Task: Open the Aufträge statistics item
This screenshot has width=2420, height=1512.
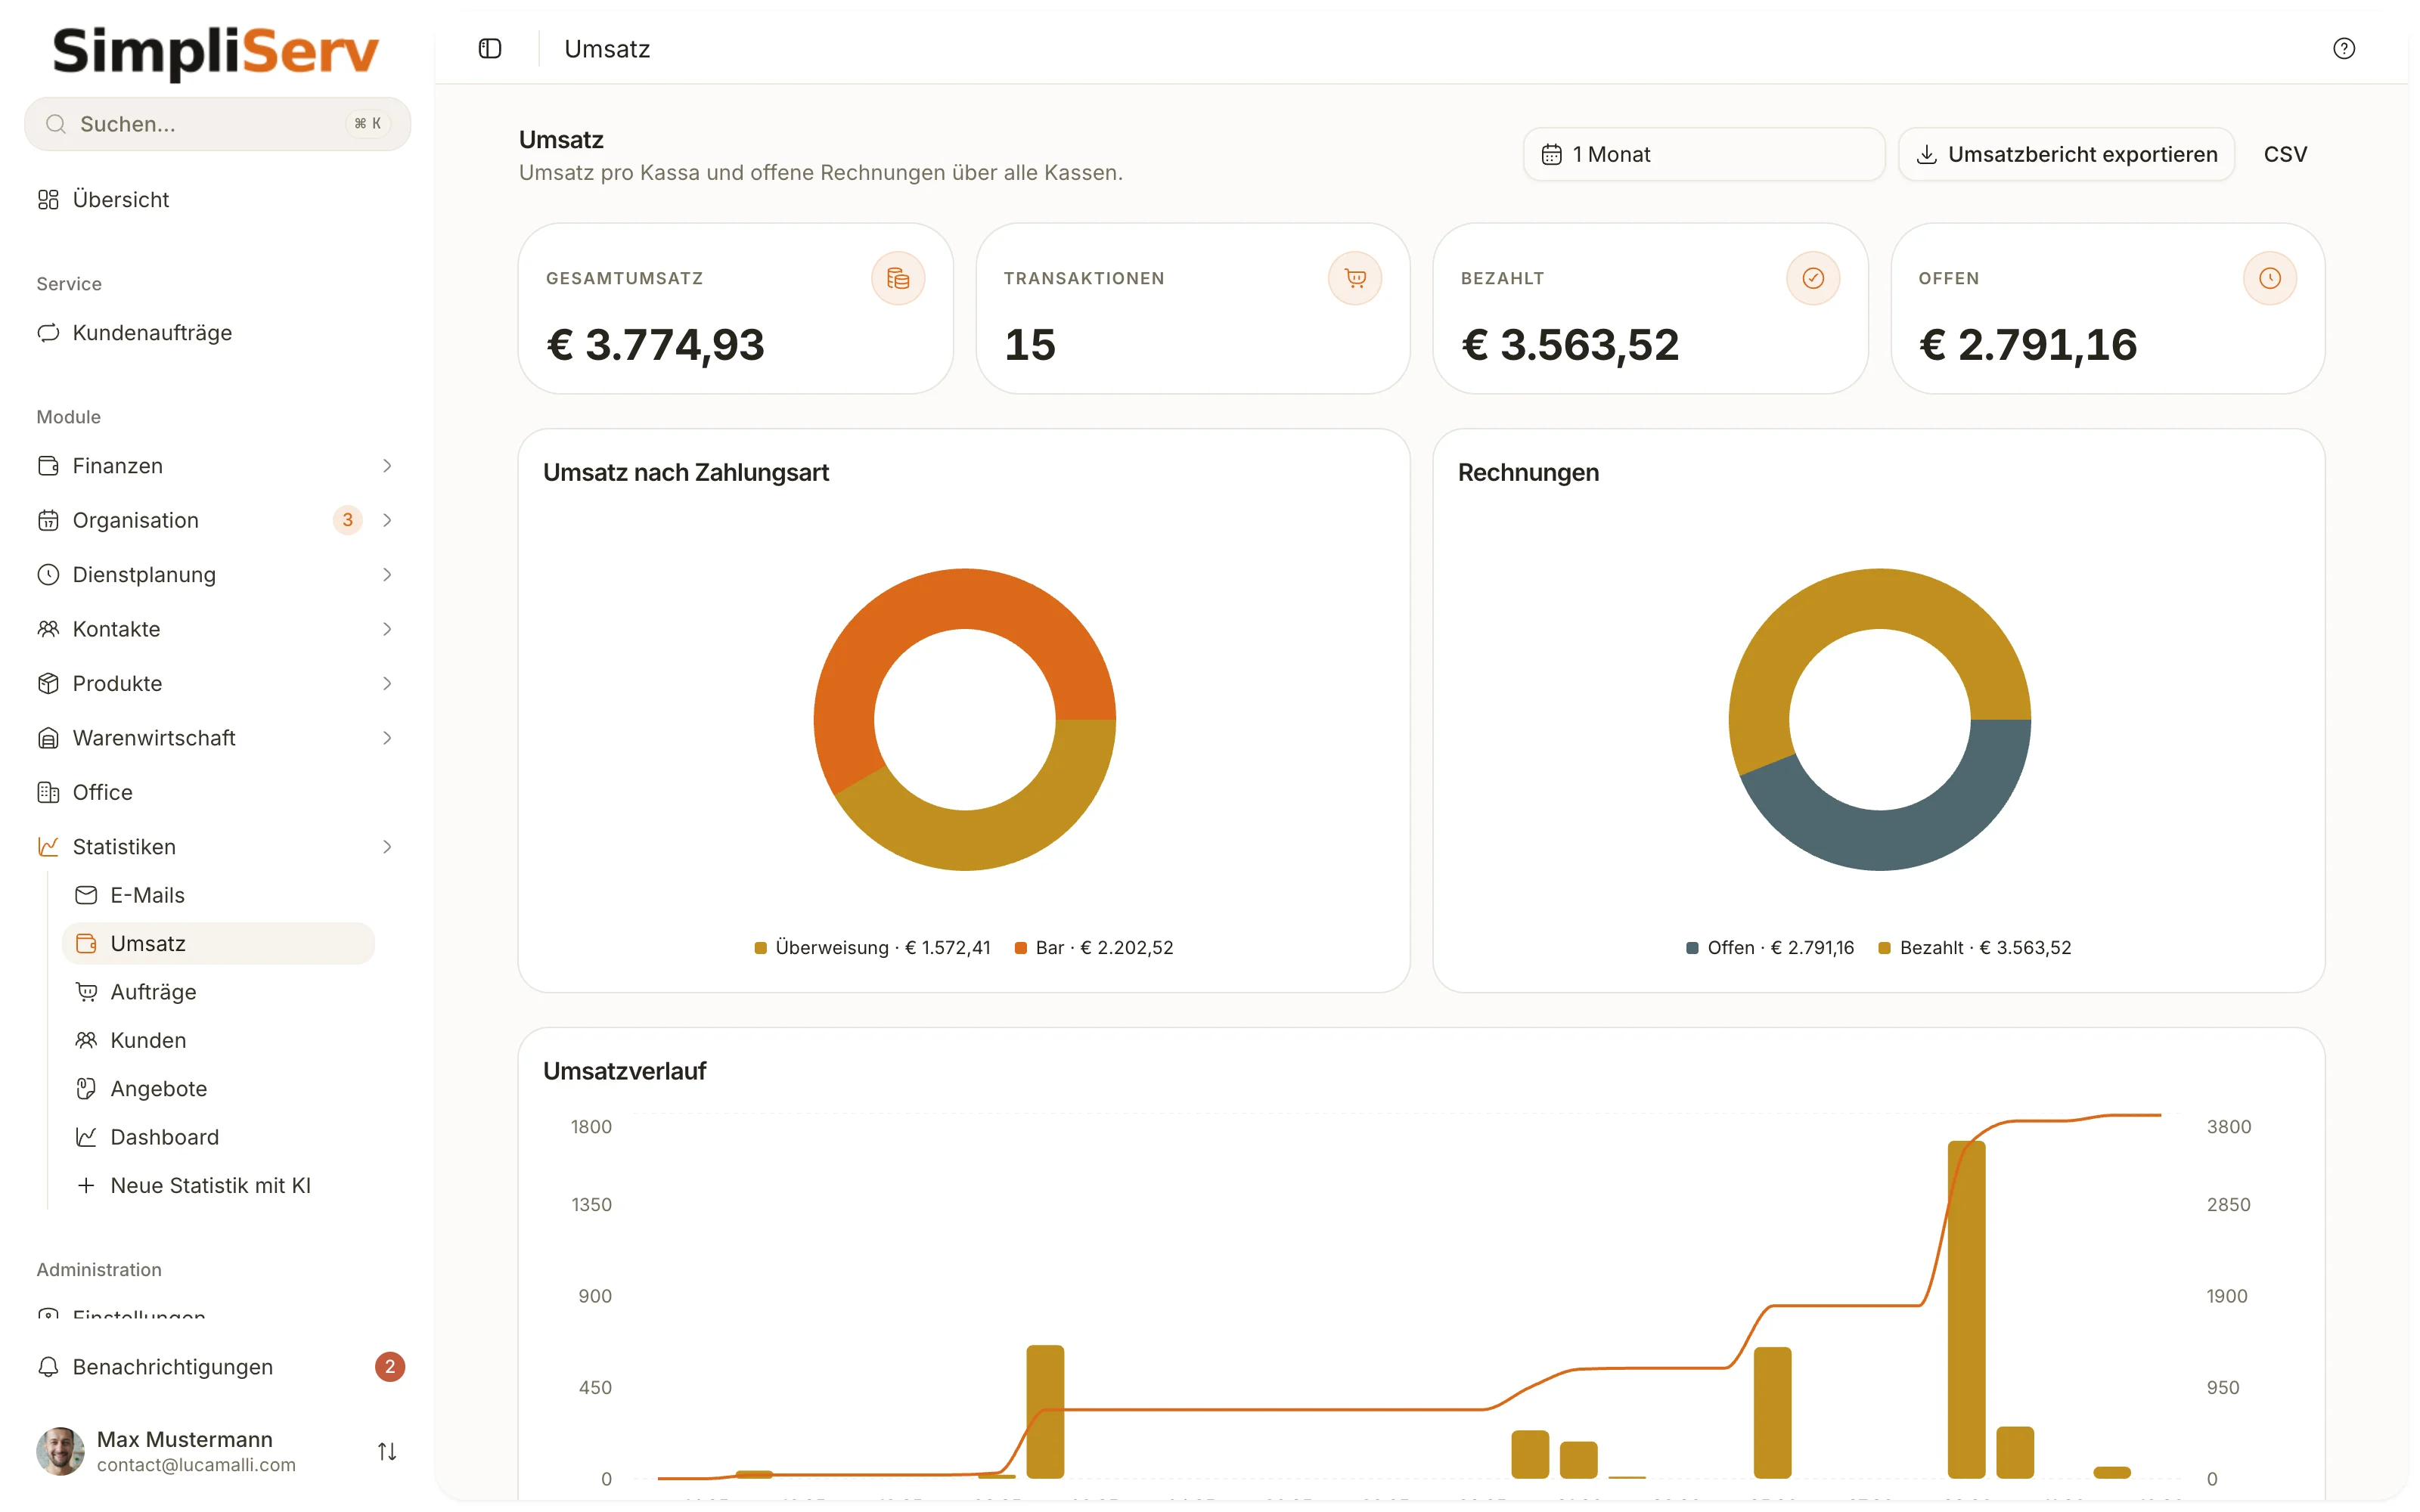Action: pos(218,992)
